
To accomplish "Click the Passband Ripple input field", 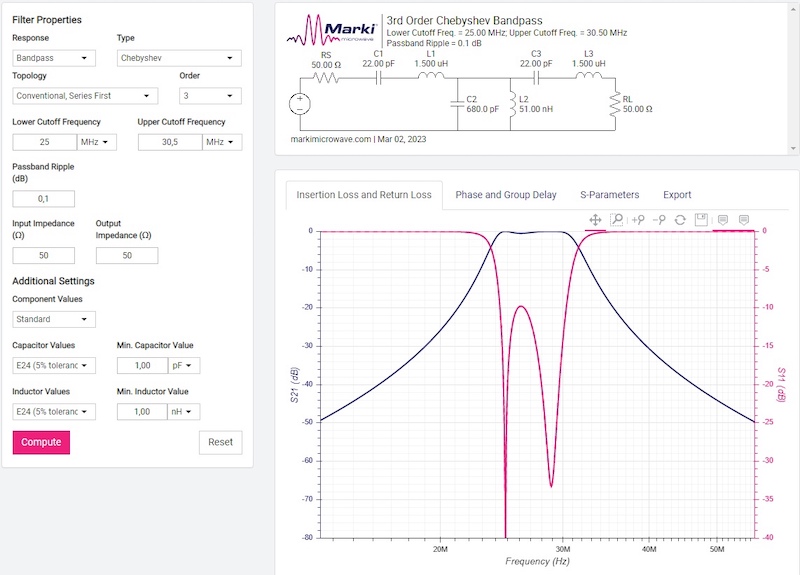I will [43, 199].
